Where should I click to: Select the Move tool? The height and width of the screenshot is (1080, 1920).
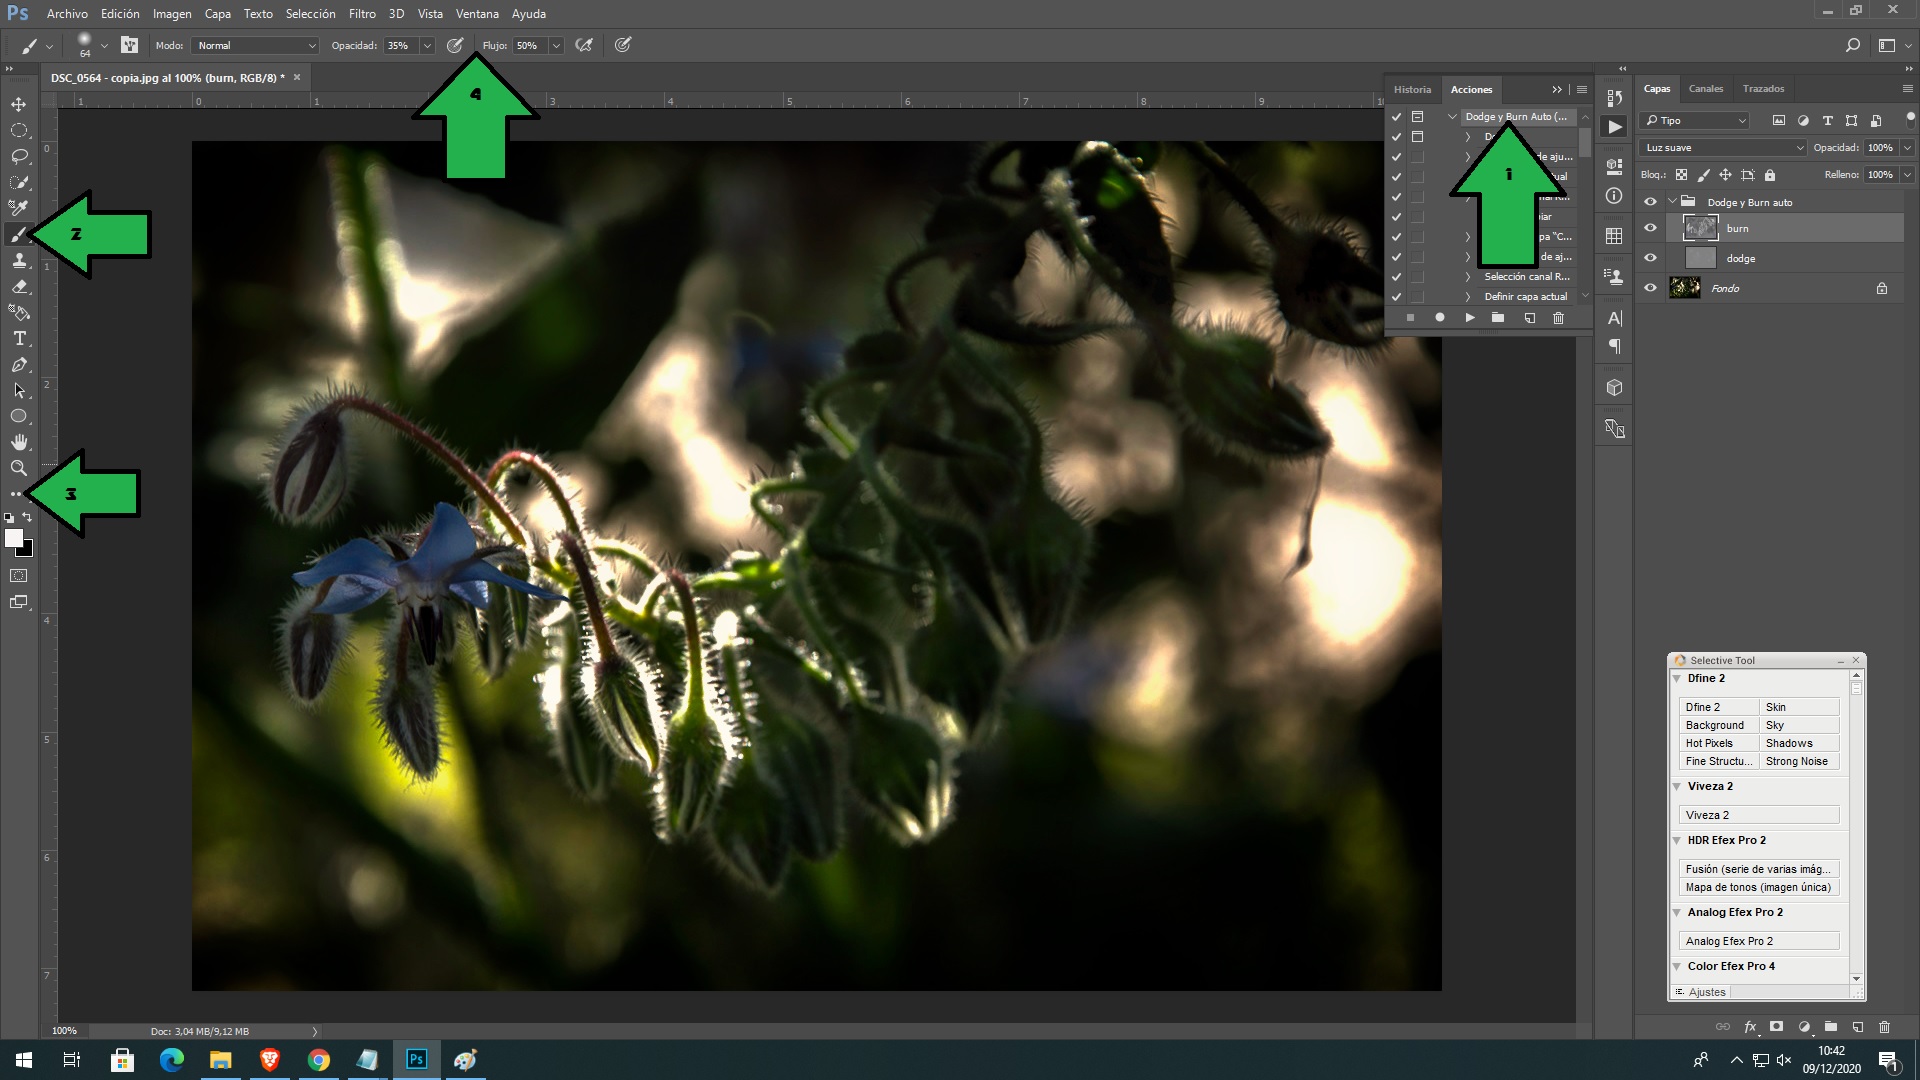pyautogui.click(x=18, y=103)
